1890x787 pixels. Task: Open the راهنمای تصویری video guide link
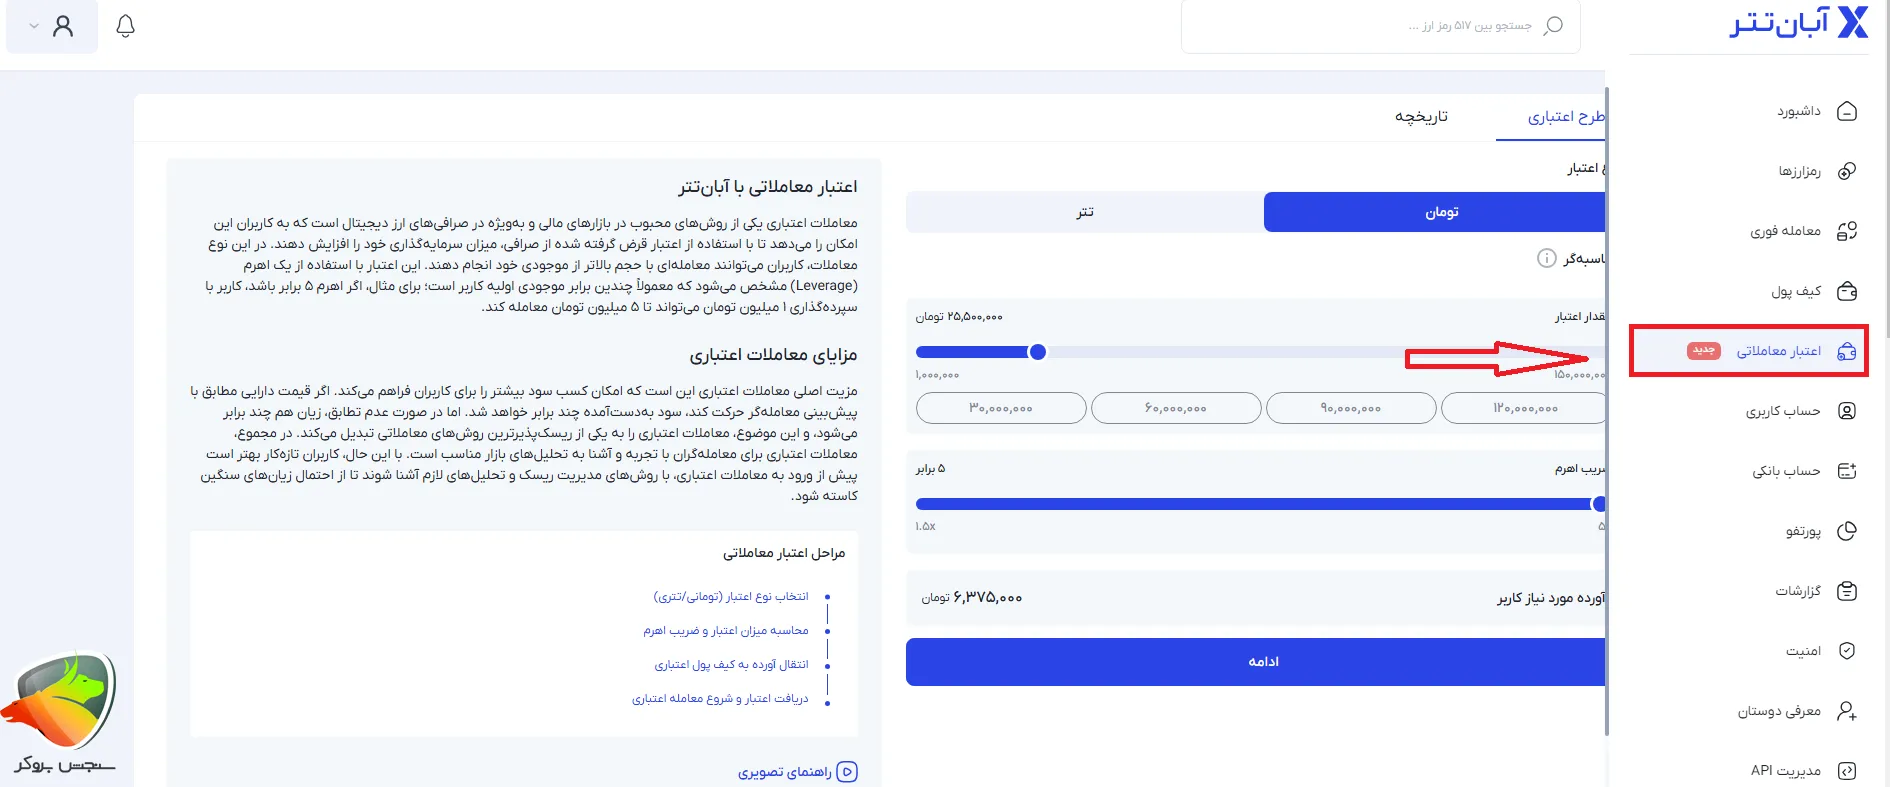(797, 772)
